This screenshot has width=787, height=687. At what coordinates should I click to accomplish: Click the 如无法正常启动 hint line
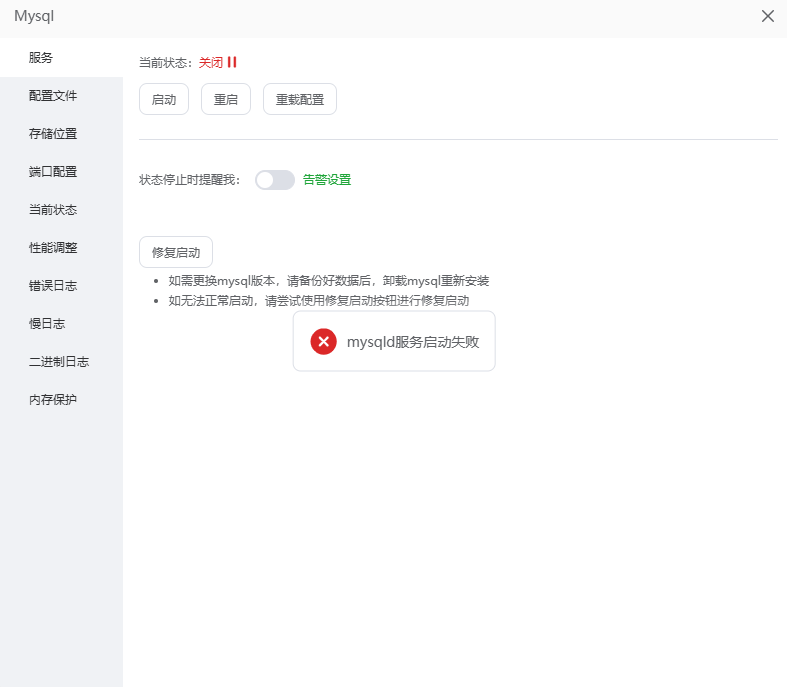coord(319,301)
